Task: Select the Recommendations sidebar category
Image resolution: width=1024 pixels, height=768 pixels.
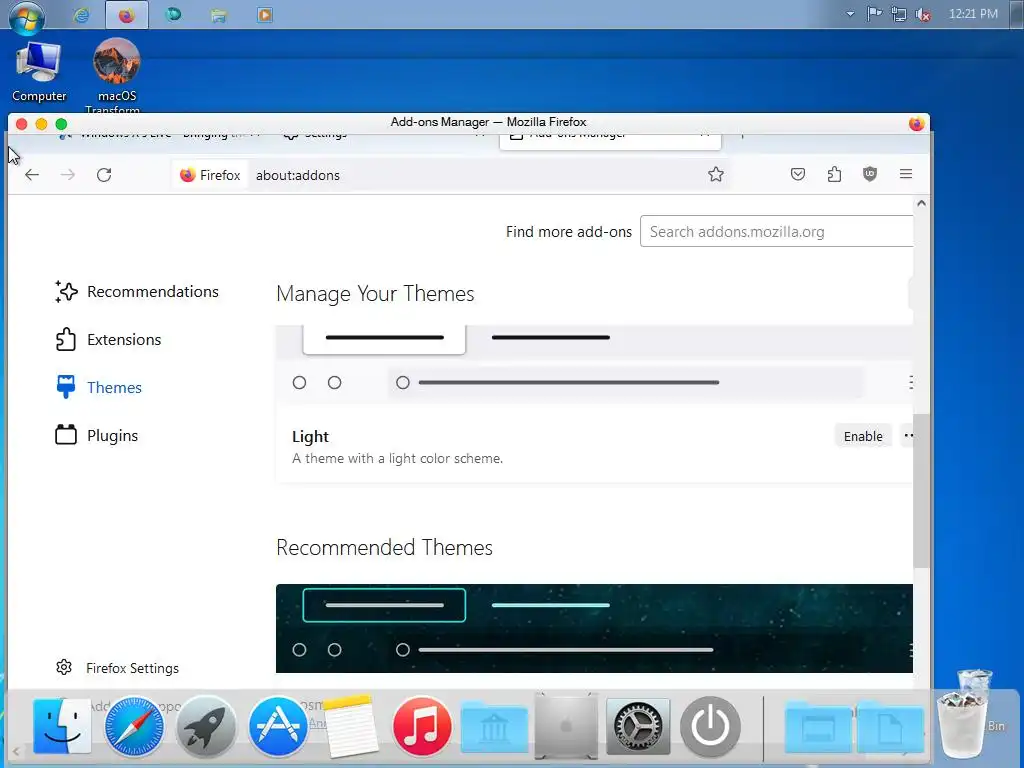Action: pyautogui.click(x=137, y=291)
